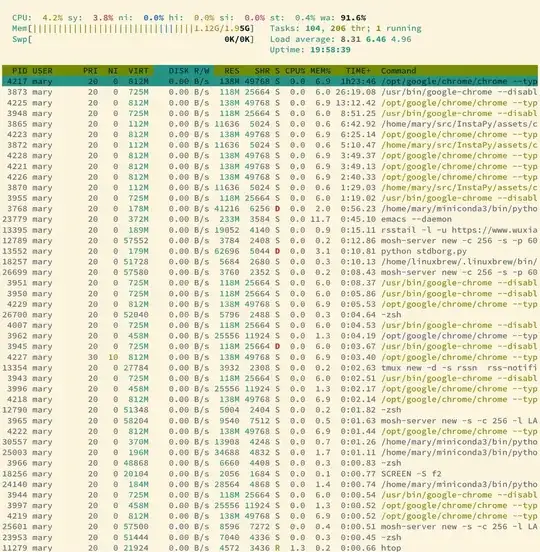Select InstaPy process PID 3870
Viewport: 540px width, 552px height.
270,187
